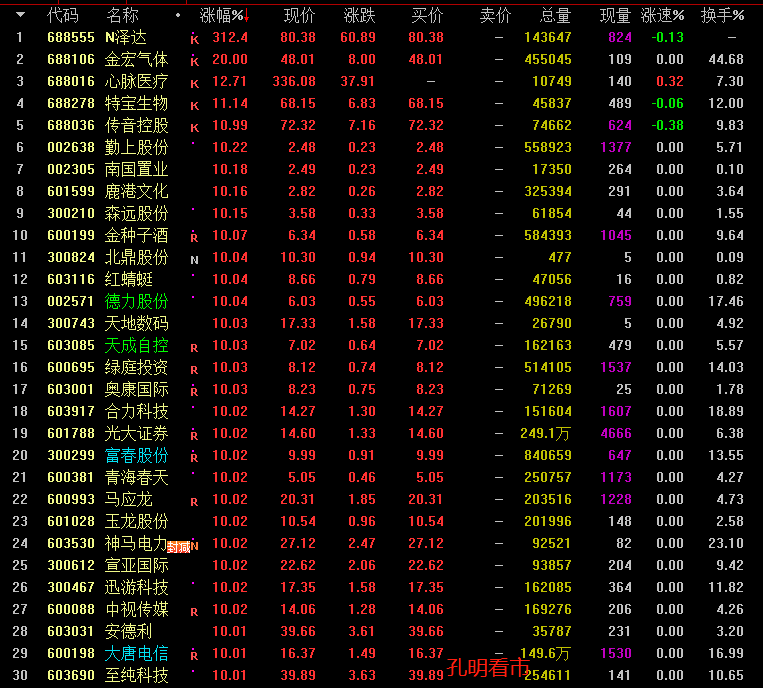Viewport: 763px width, 688px height.
Task: Click the N marker on 北鼎股份 row
Action: click(x=194, y=260)
